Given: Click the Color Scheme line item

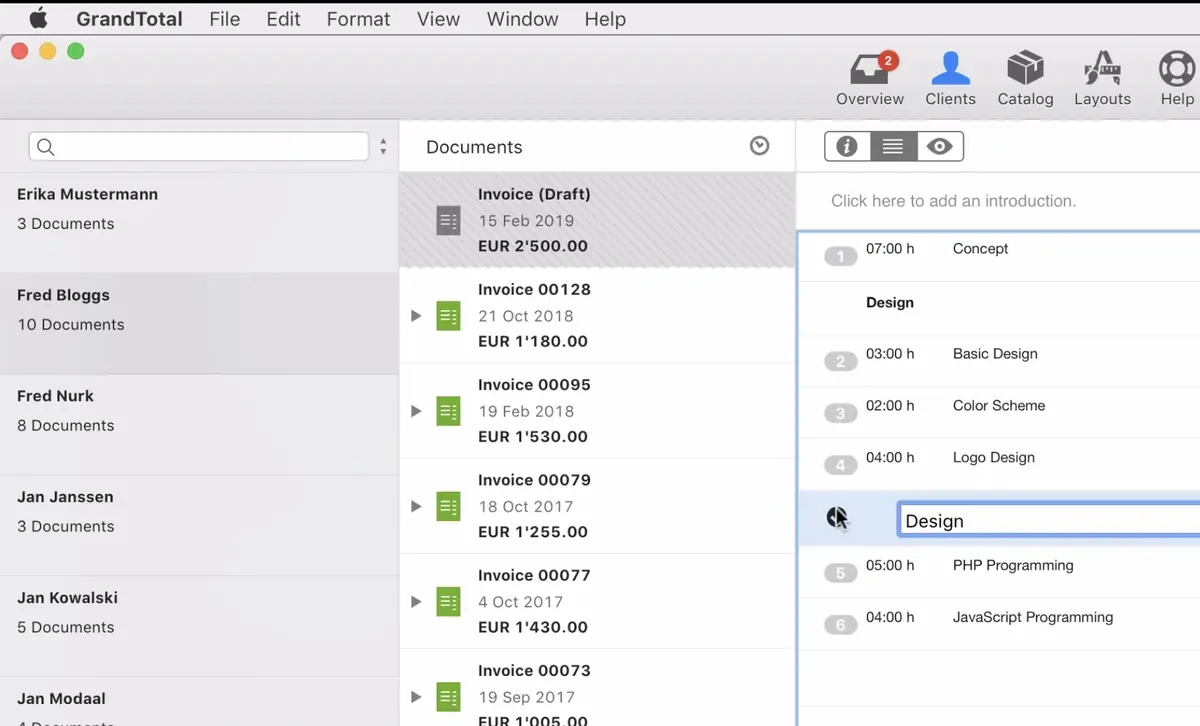Looking at the screenshot, I should [x=999, y=405].
